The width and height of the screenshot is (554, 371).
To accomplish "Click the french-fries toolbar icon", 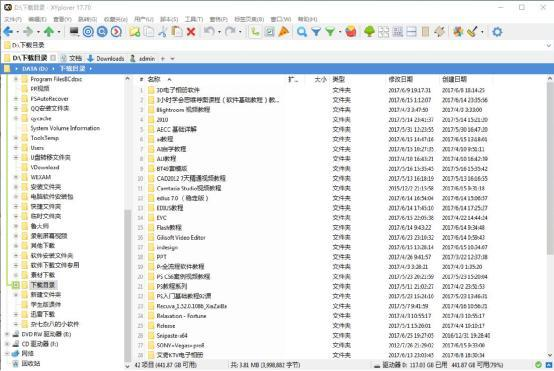I will (351, 32).
